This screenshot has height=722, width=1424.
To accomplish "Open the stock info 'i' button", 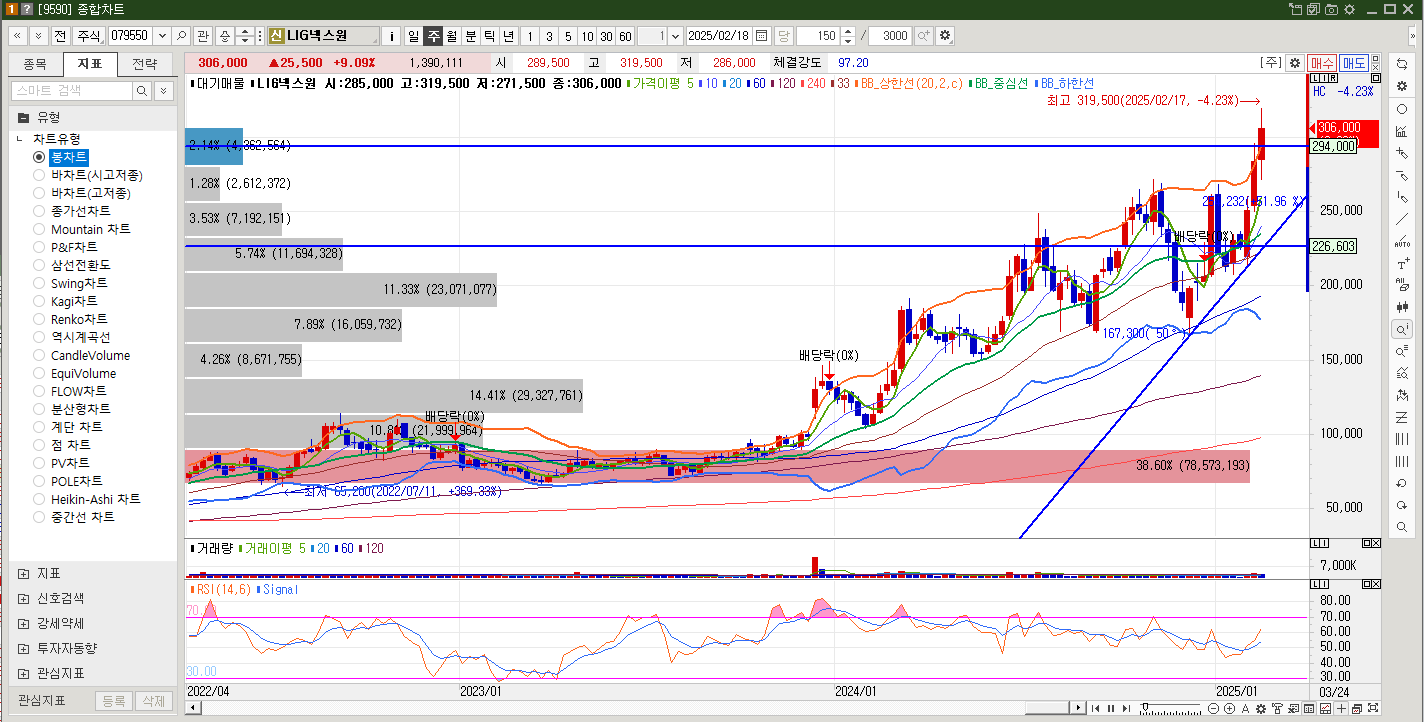I will [392, 35].
